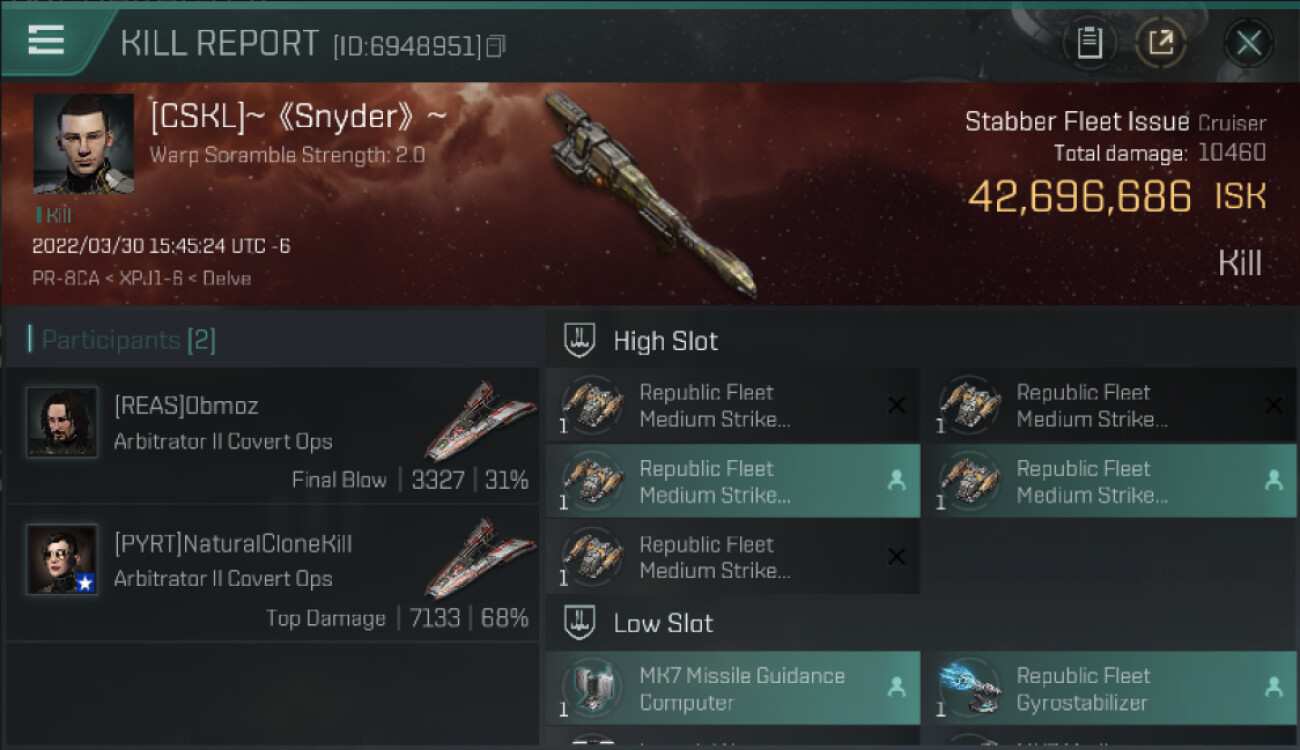
Task: Copy the kill report ID
Action: pyautogui.click(x=496, y=46)
